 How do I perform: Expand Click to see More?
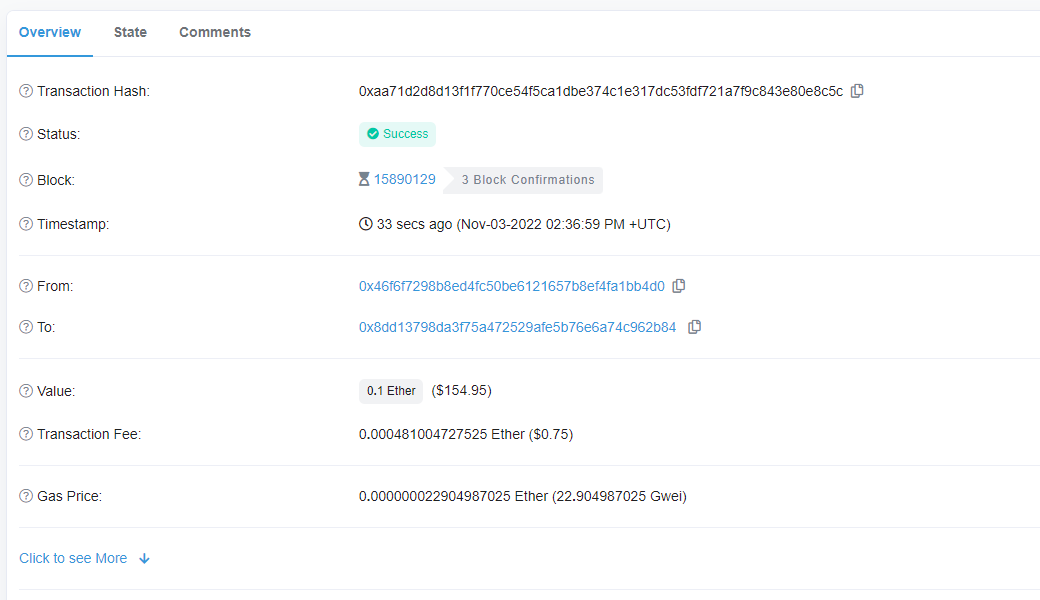coord(73,558)
